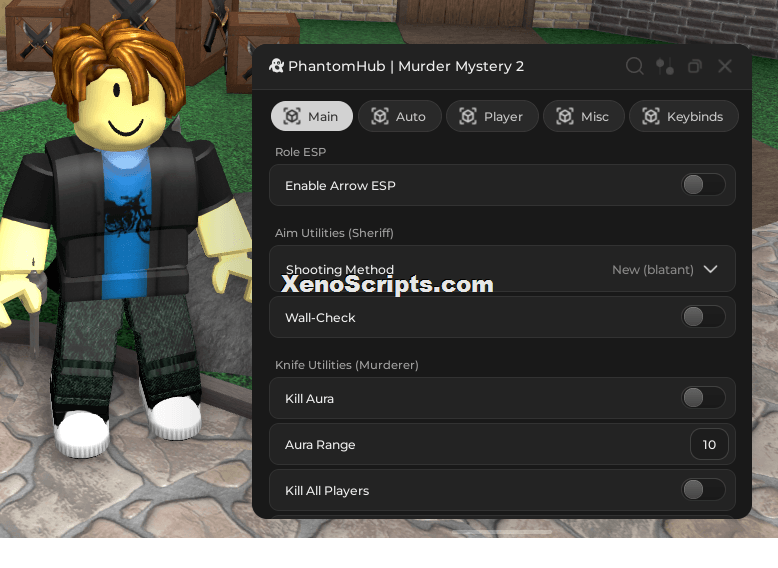Switch to the Main tab
This screenshot has width=778, height=568.
click(312, 117)
